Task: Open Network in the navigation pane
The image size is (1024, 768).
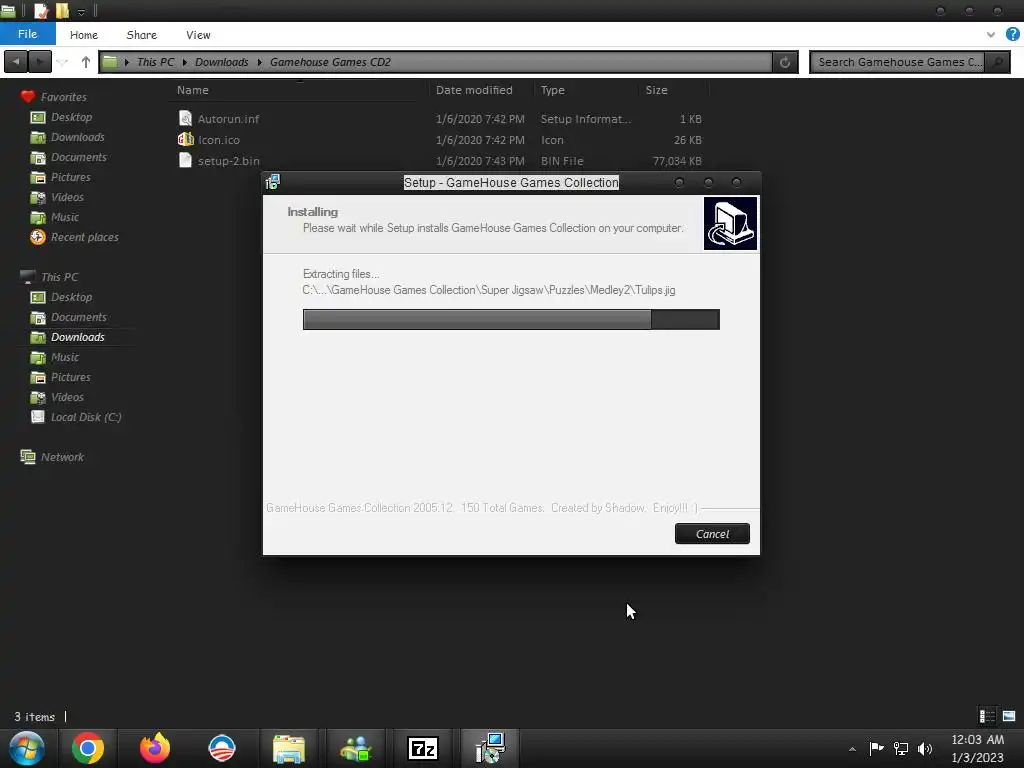Action: [62, 457]
